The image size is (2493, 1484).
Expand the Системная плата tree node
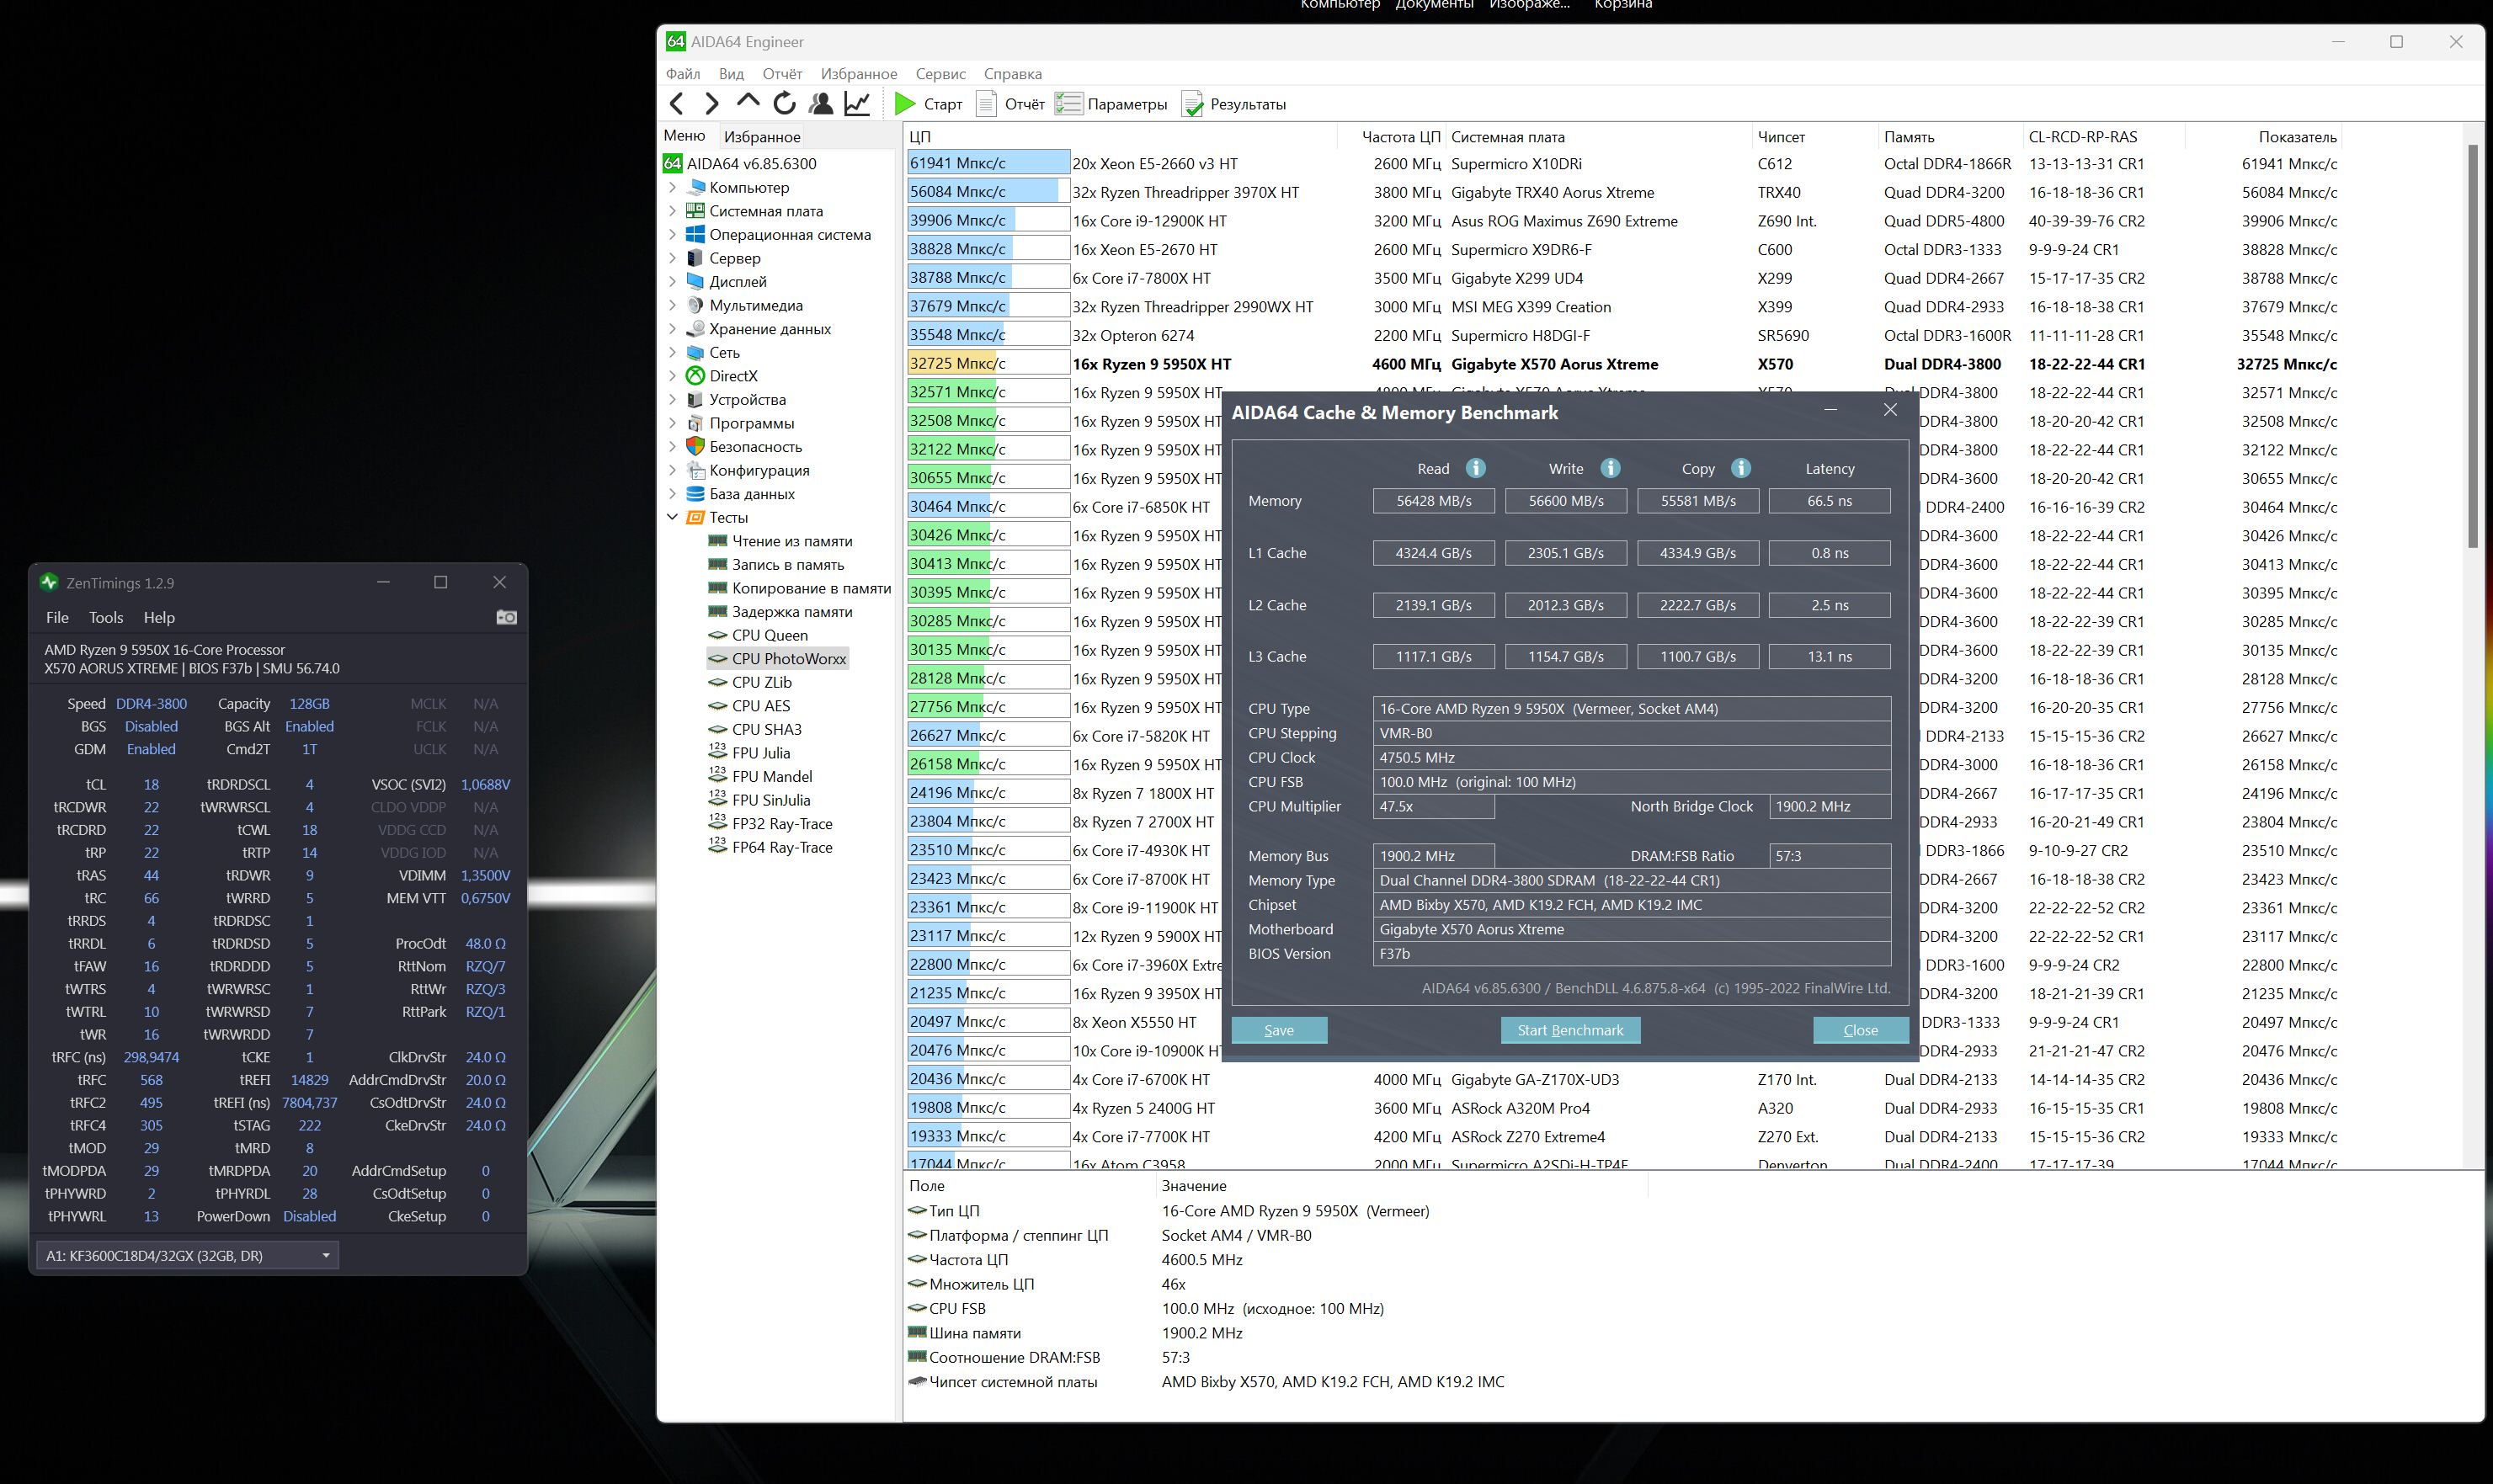pyautogui.click(x=672, y=211)
